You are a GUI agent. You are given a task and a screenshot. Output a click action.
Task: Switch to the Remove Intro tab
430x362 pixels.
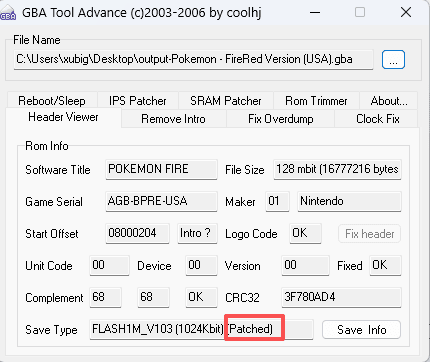point(173,119)
